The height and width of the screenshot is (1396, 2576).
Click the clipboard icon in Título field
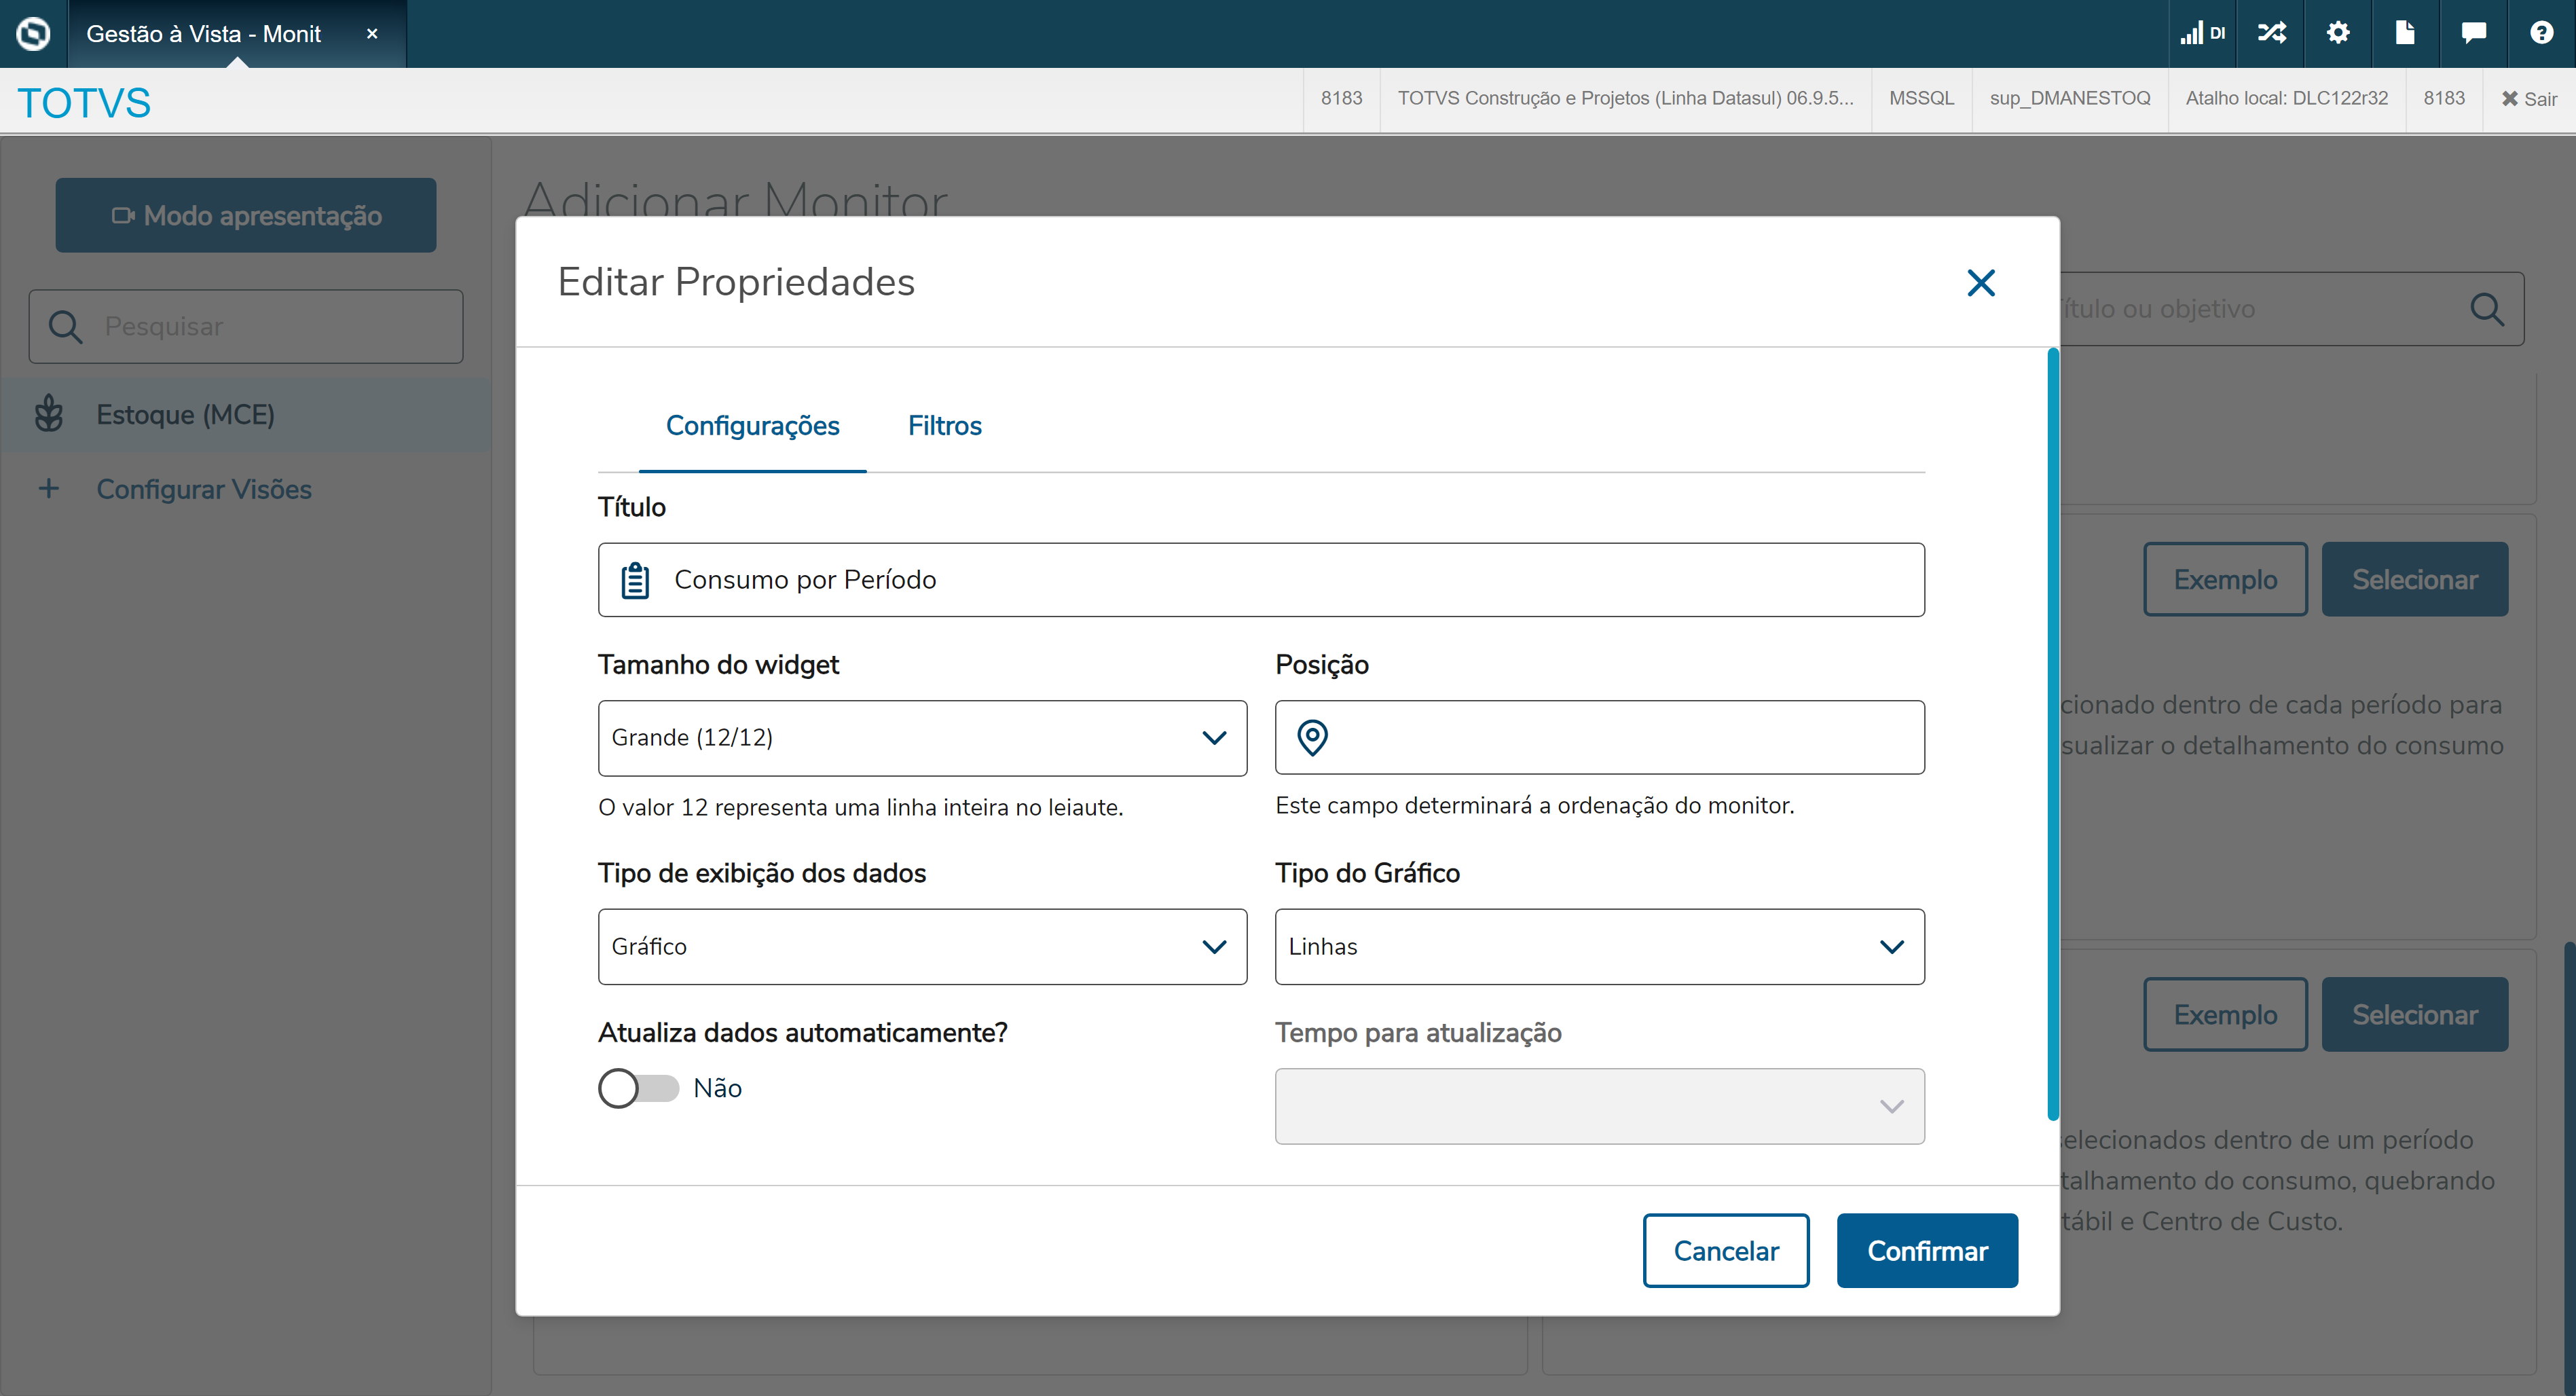(x=635, y=580)
